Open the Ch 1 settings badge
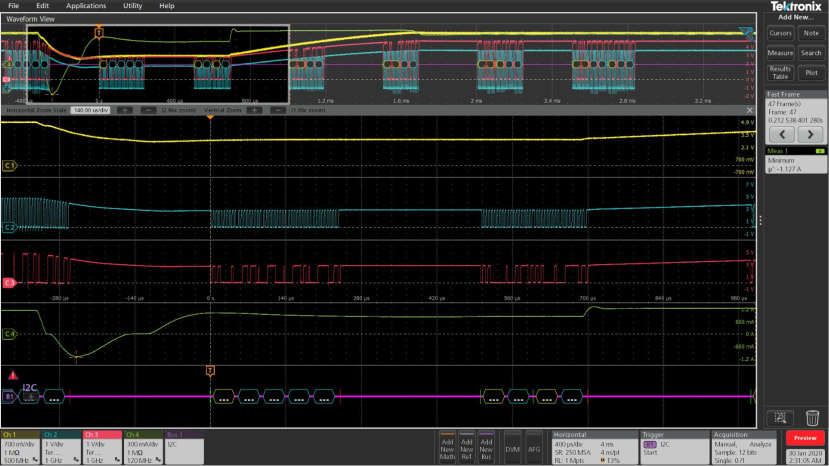Screen dimensions: 829x466 click(20, 447)
